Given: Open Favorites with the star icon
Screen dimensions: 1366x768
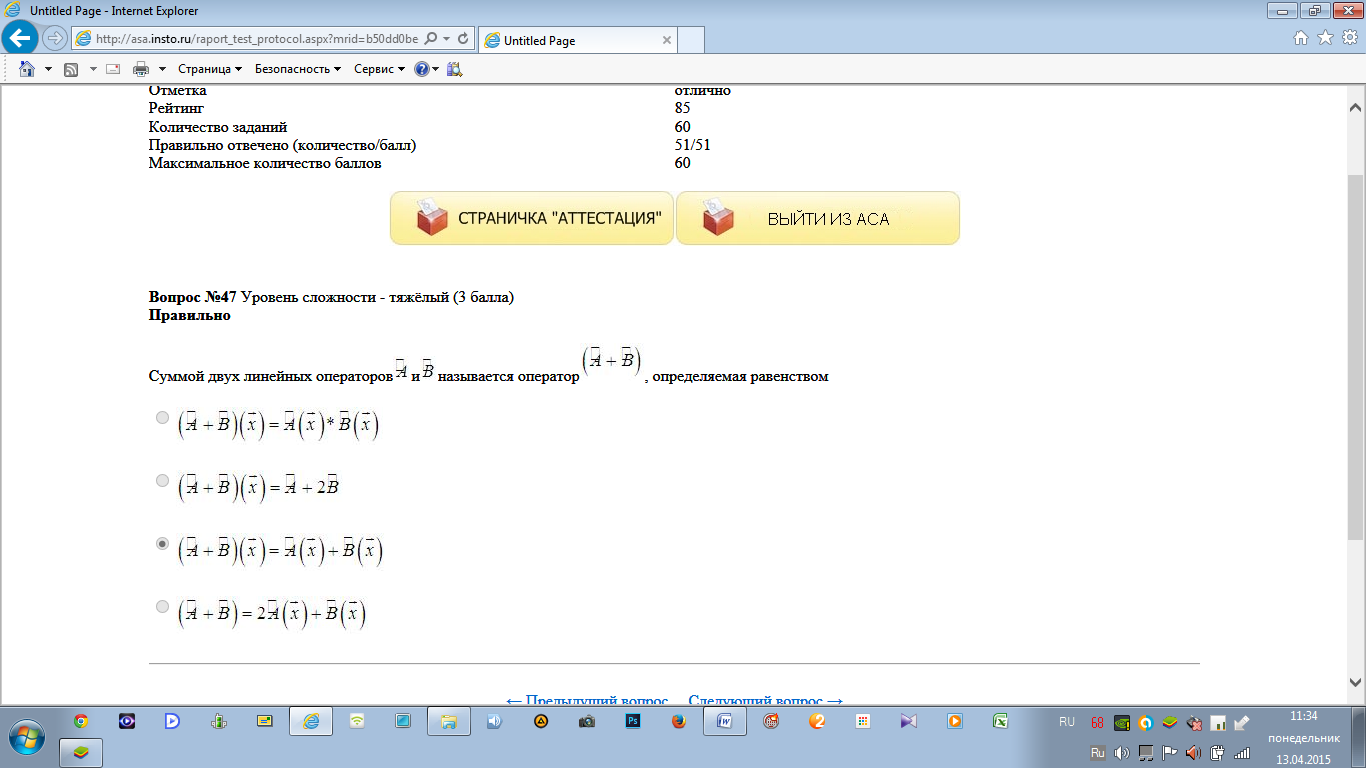Looking at the screenshot, I should point(1325,38).
